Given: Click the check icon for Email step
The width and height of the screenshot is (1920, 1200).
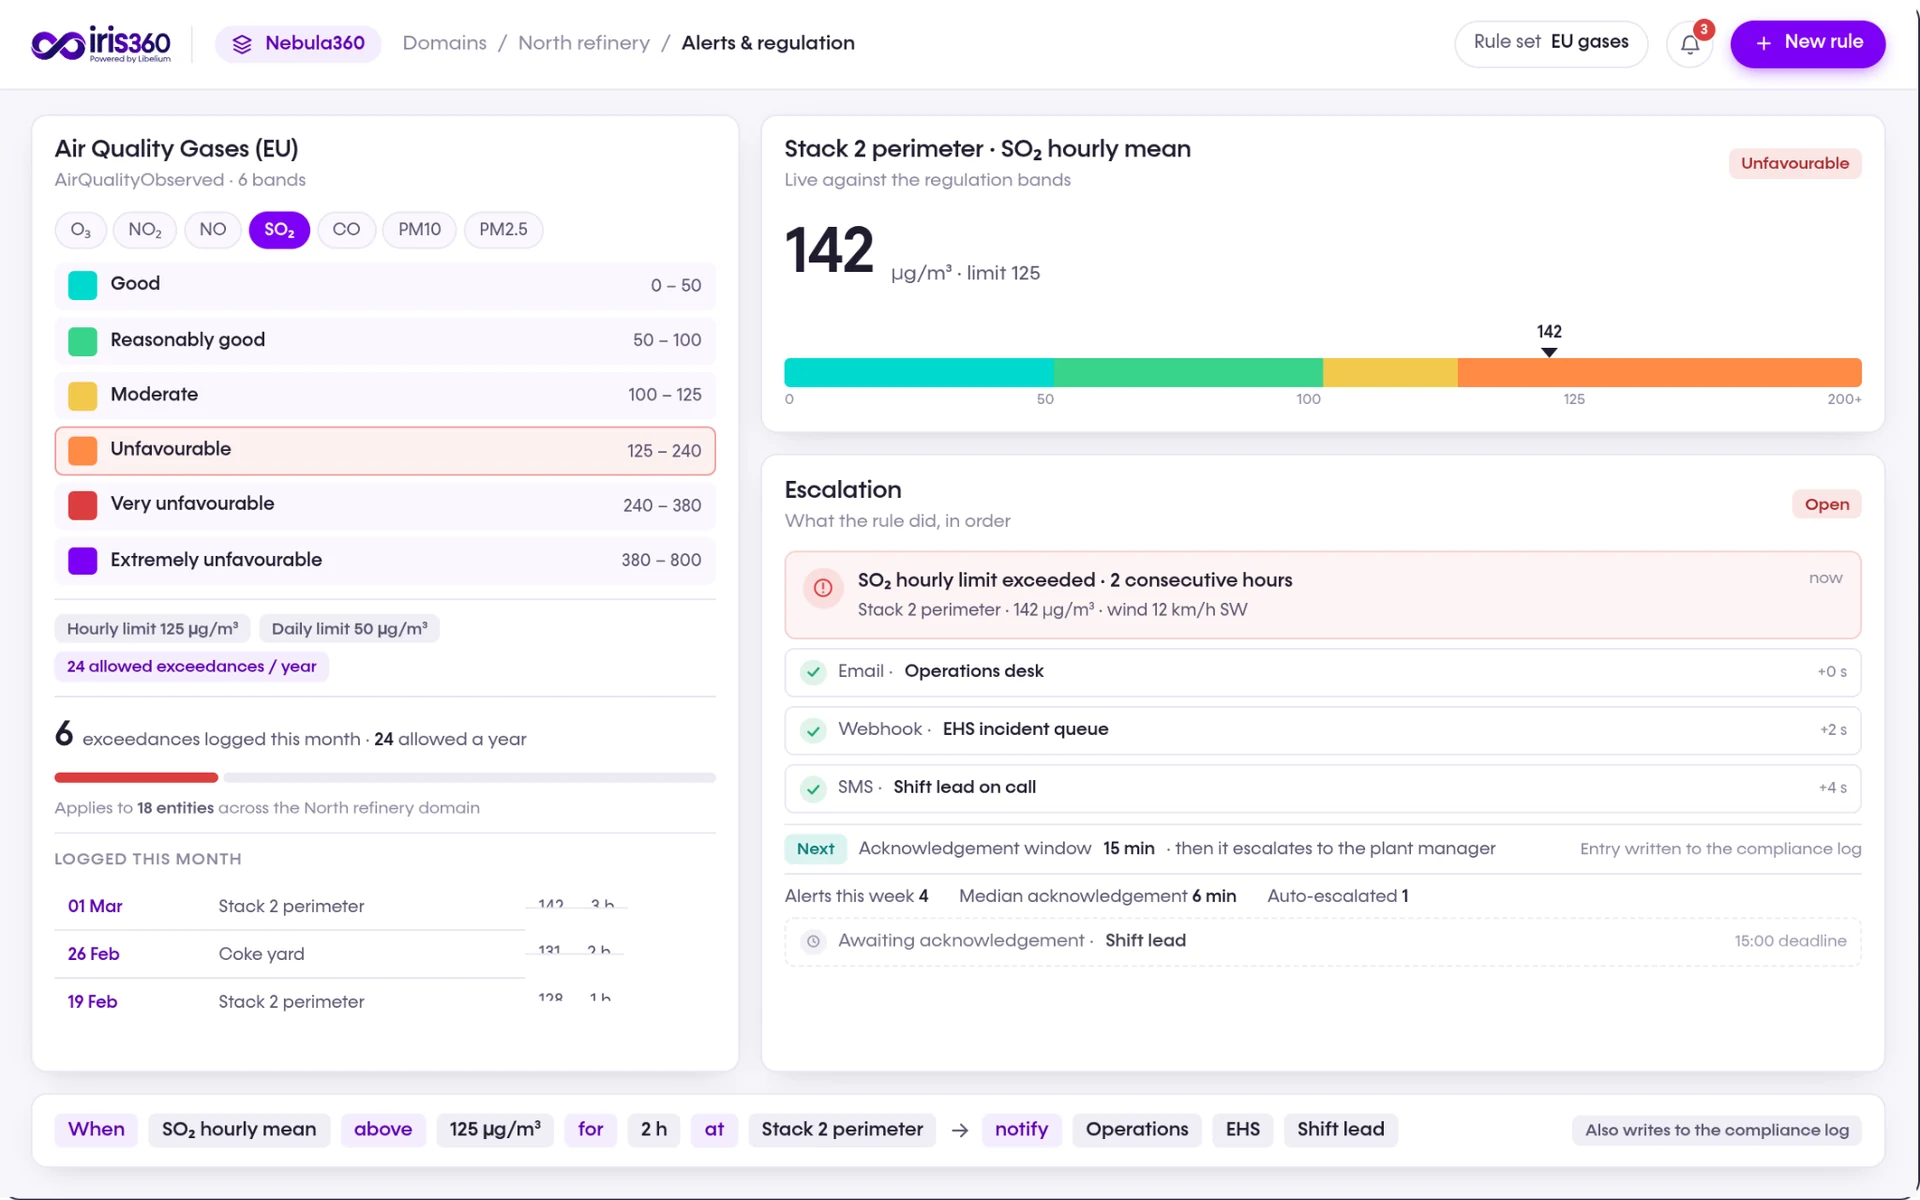Looking at the screenshot, I should [x=813, y=672].
